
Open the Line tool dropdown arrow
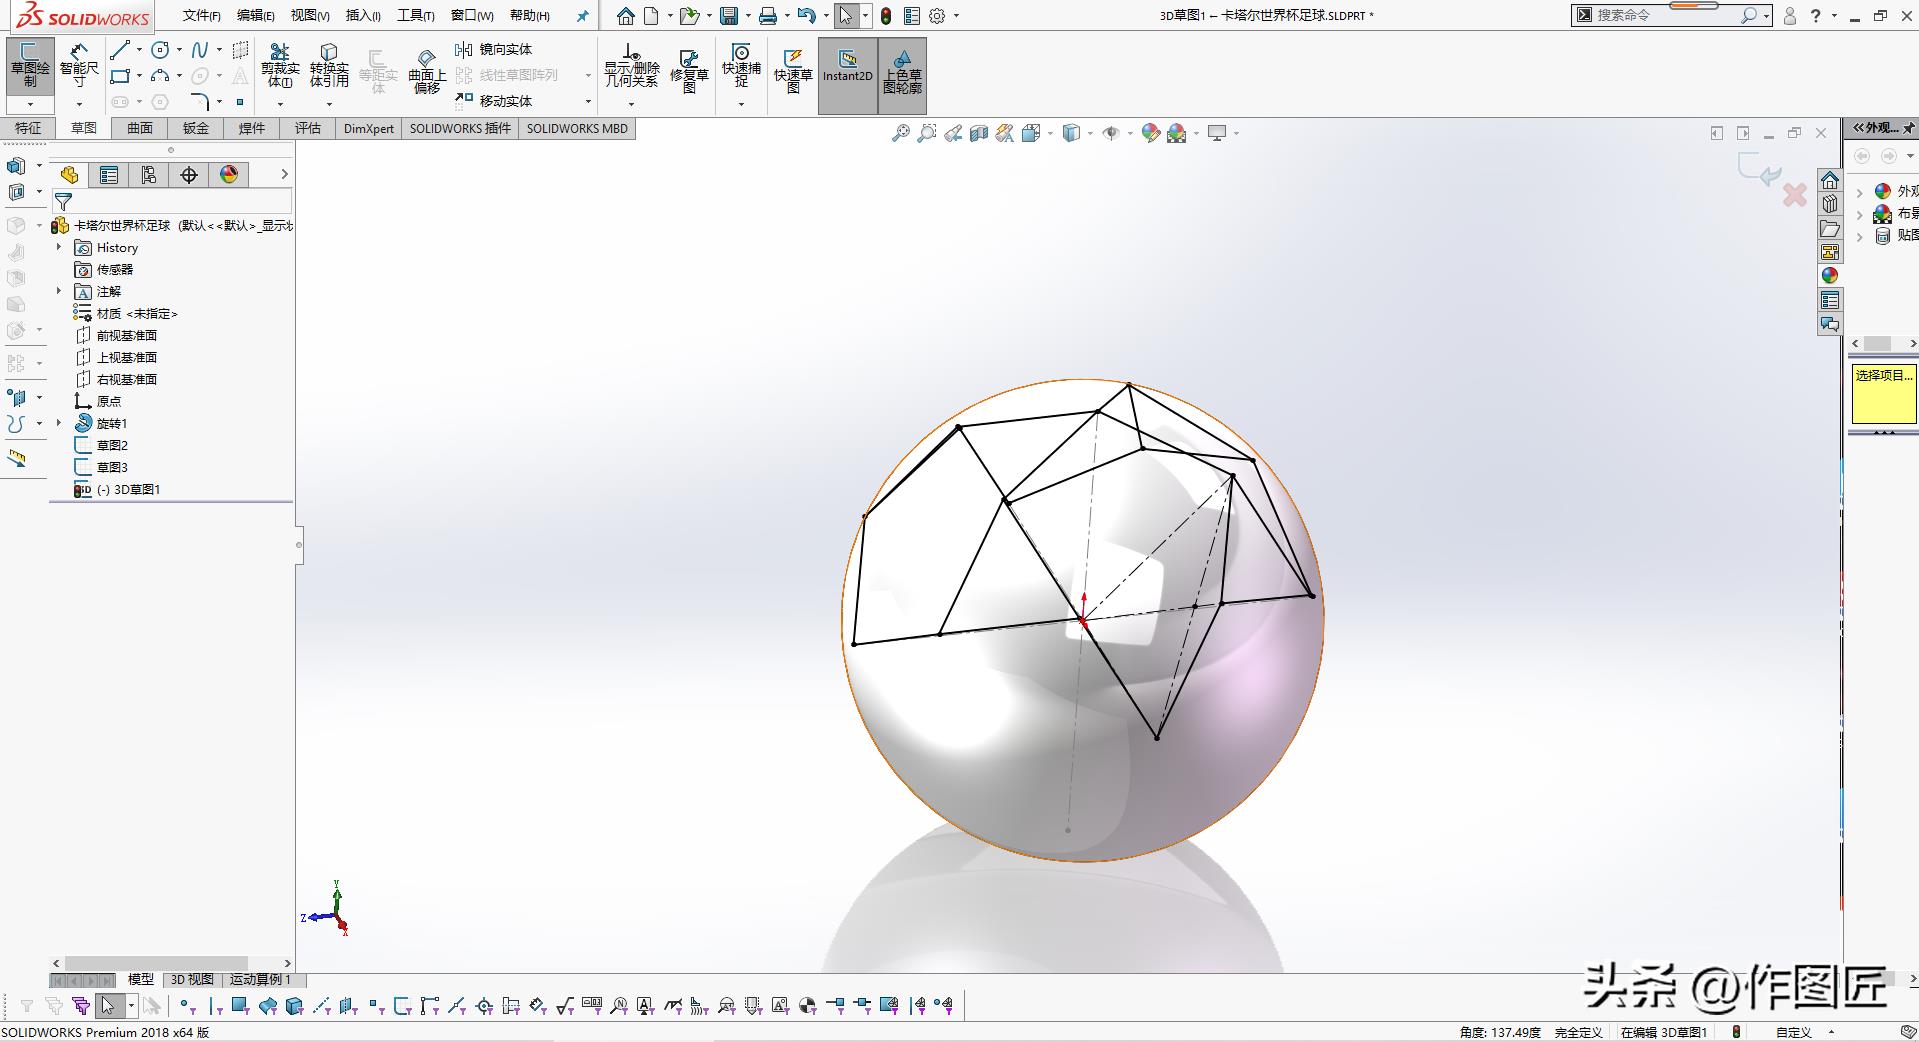pyautogui.click(x=139, y=50)
